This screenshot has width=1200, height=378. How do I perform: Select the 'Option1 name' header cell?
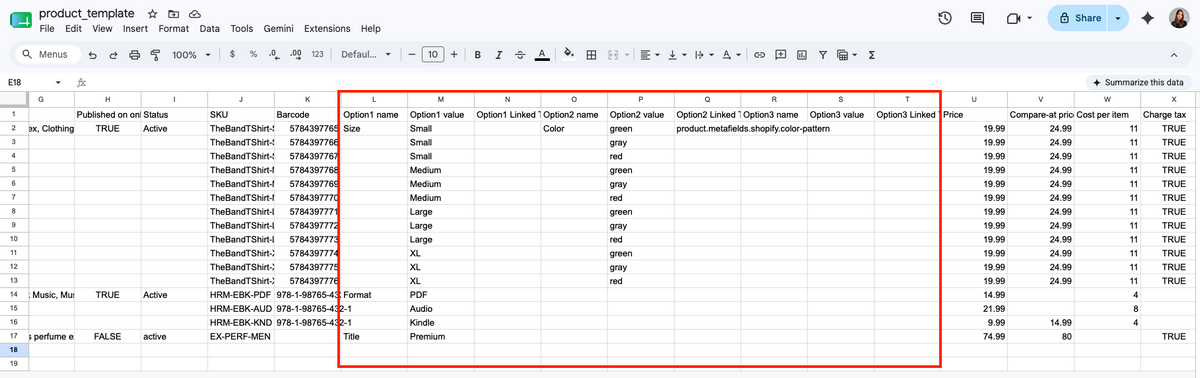pos(374,115)
